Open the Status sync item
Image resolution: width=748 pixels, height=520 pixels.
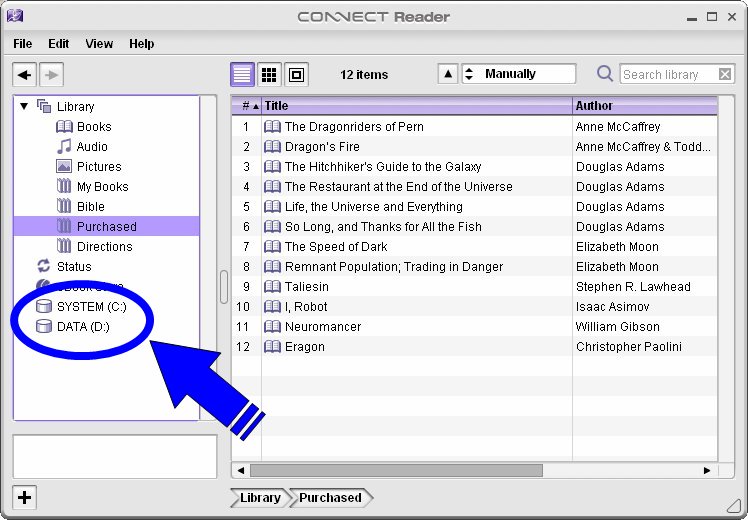click(x=74, y=267)
